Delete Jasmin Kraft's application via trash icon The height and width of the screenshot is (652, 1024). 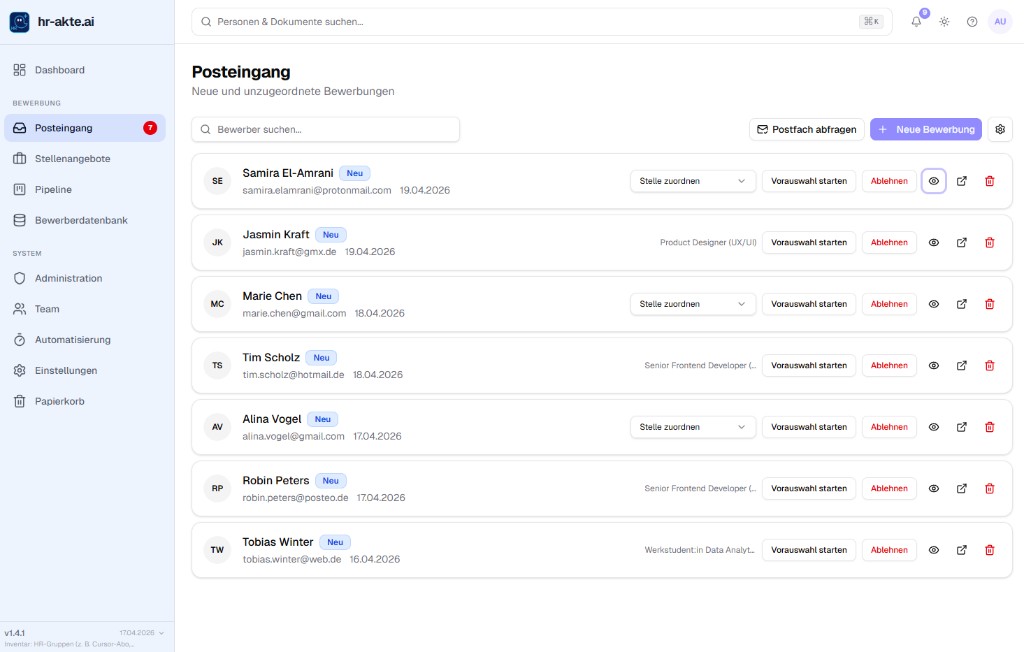[x=990, y=242]
